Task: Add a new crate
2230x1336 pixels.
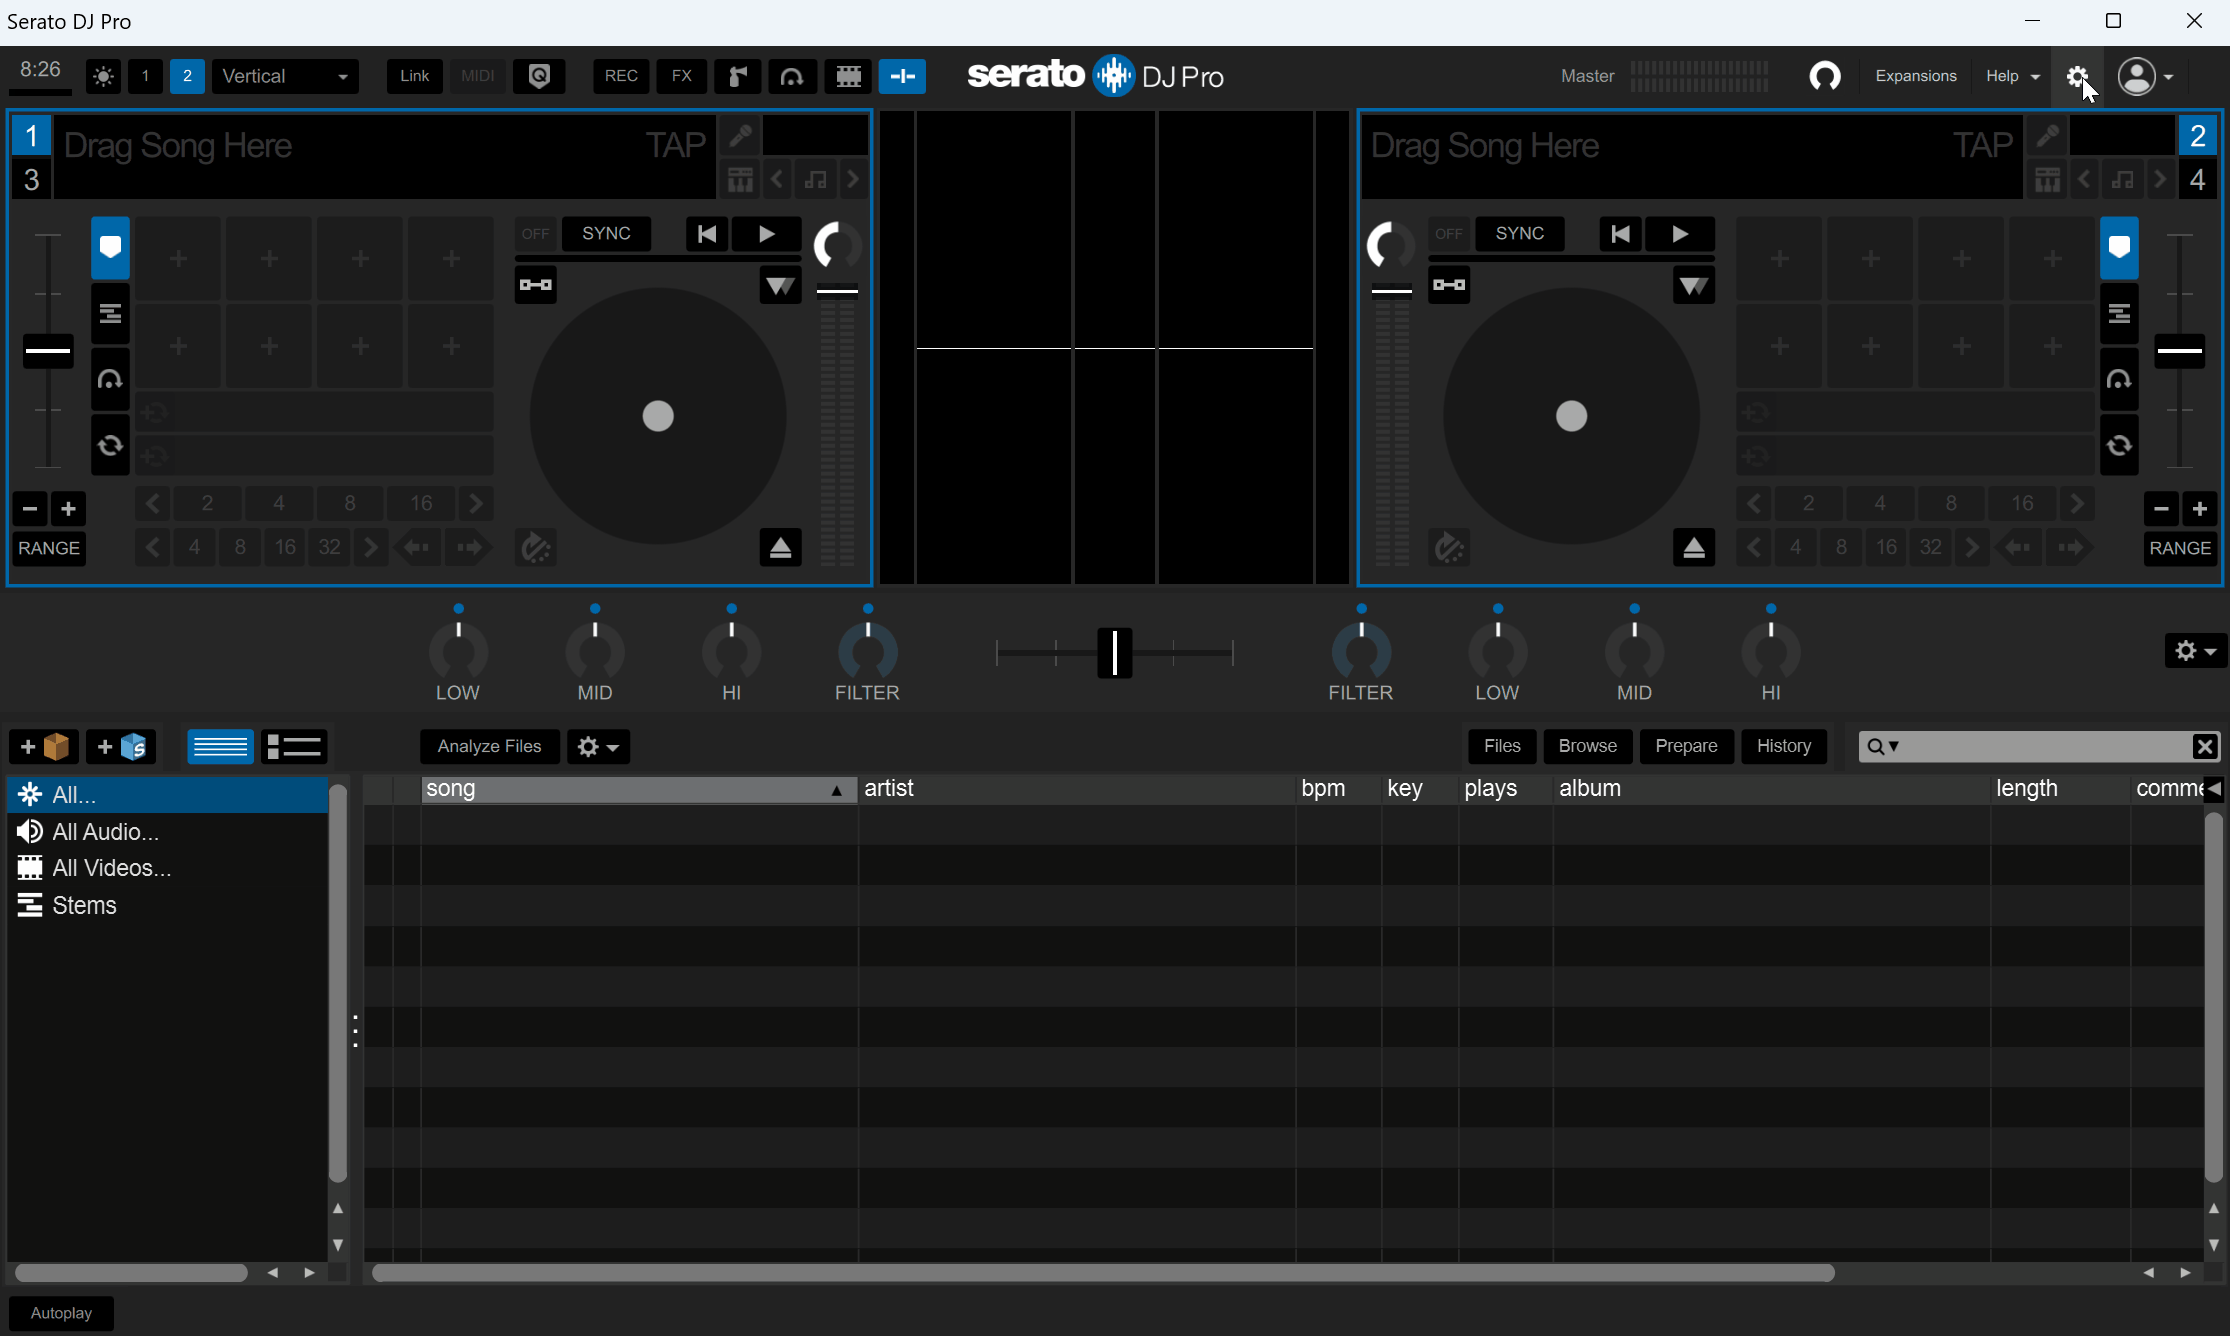Action: [x=44, y=747]
